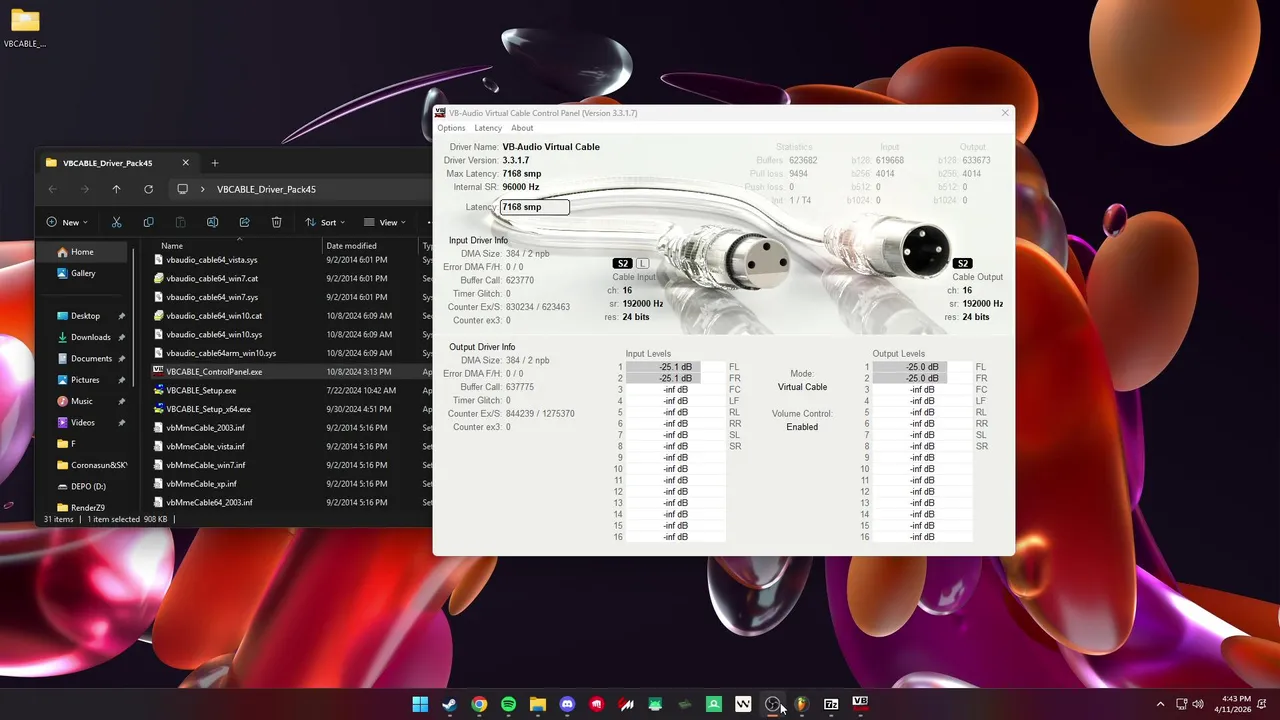
Task: Select file vbMmeCable_xp.inf
Action: (x=201, y=484)
